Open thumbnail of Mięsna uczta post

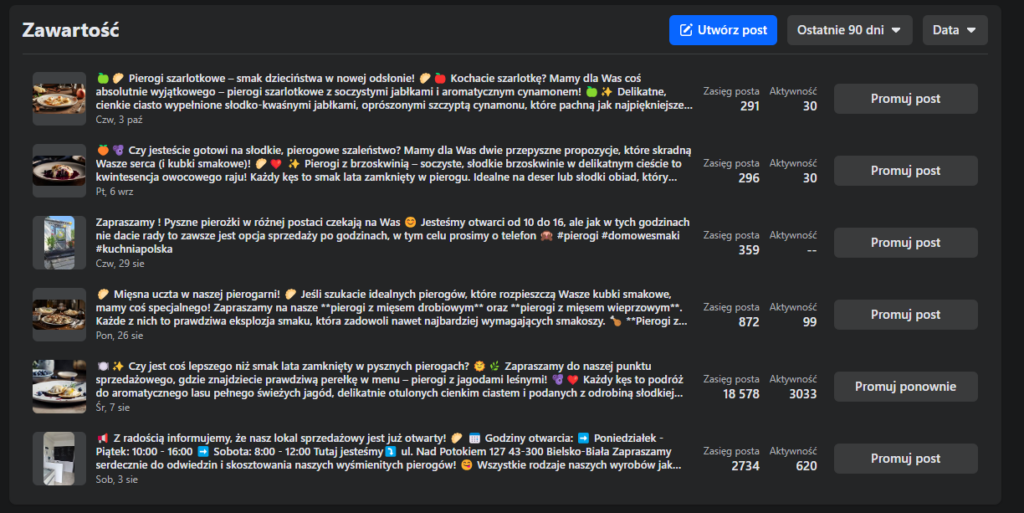(59, 315)
